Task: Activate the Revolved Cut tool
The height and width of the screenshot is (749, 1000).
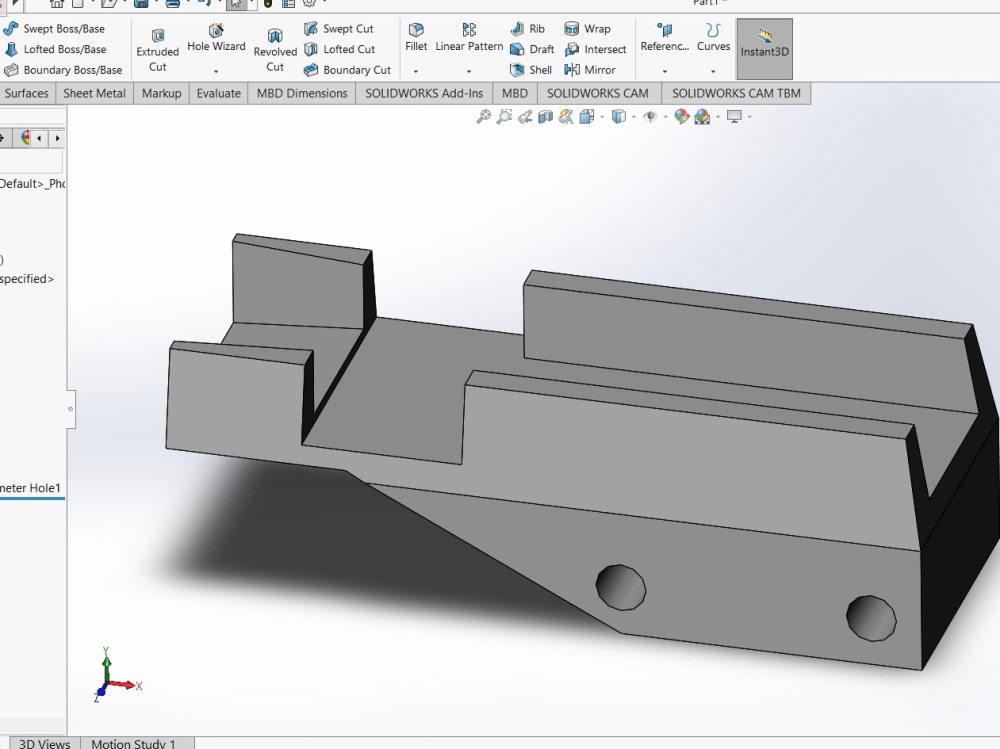Action: point(275,50)
